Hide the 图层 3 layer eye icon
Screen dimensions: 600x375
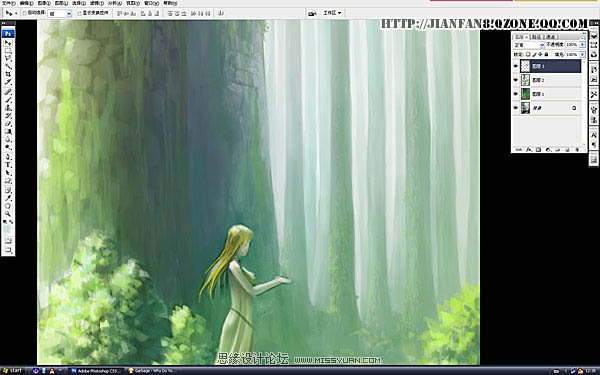tap(516, 66)
